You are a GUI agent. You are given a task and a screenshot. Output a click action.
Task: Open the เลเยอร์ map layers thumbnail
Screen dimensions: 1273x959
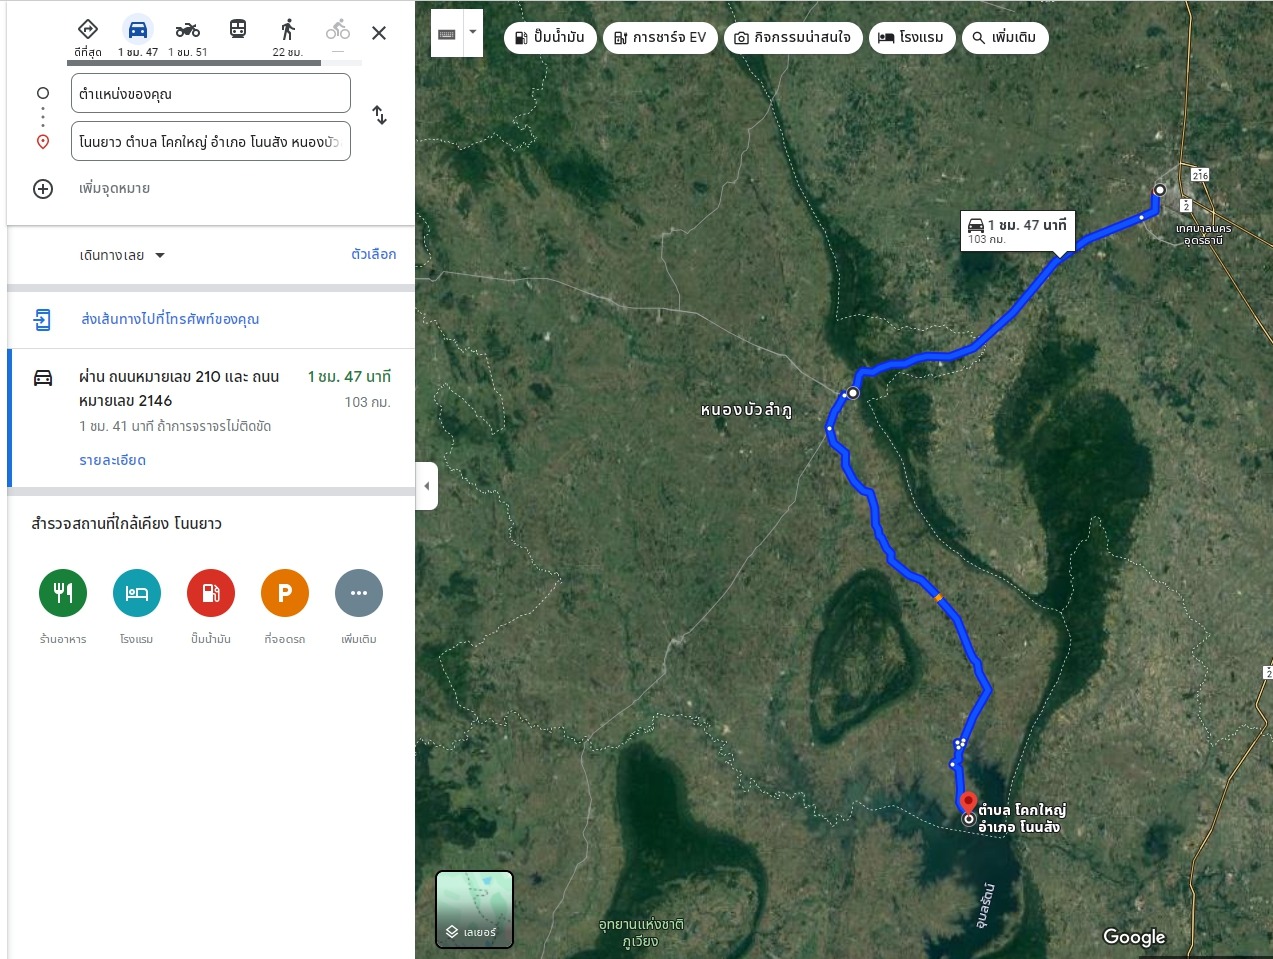click(474, 909)
